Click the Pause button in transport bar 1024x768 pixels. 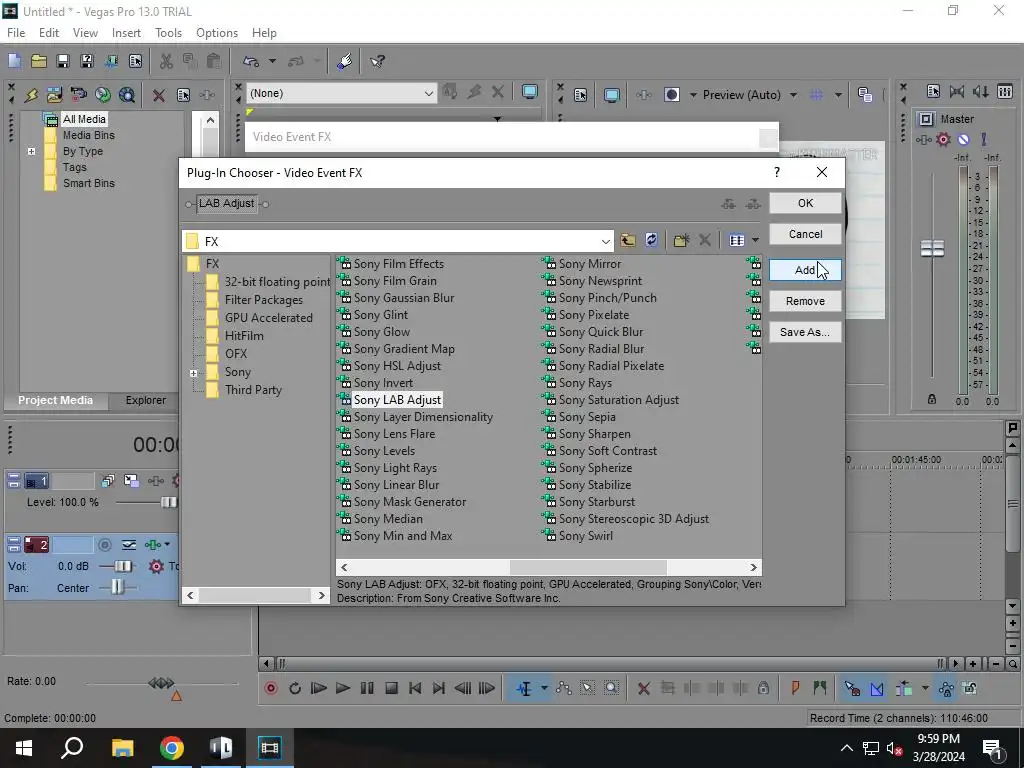tap(367, 688)
